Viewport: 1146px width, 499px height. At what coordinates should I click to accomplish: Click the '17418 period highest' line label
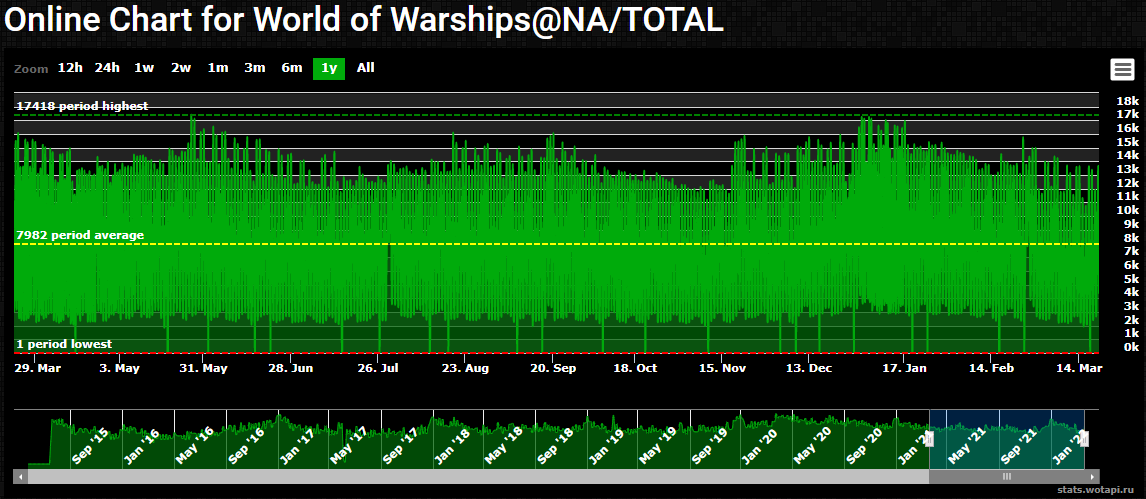pyautogui.click(x=82, y=106)
